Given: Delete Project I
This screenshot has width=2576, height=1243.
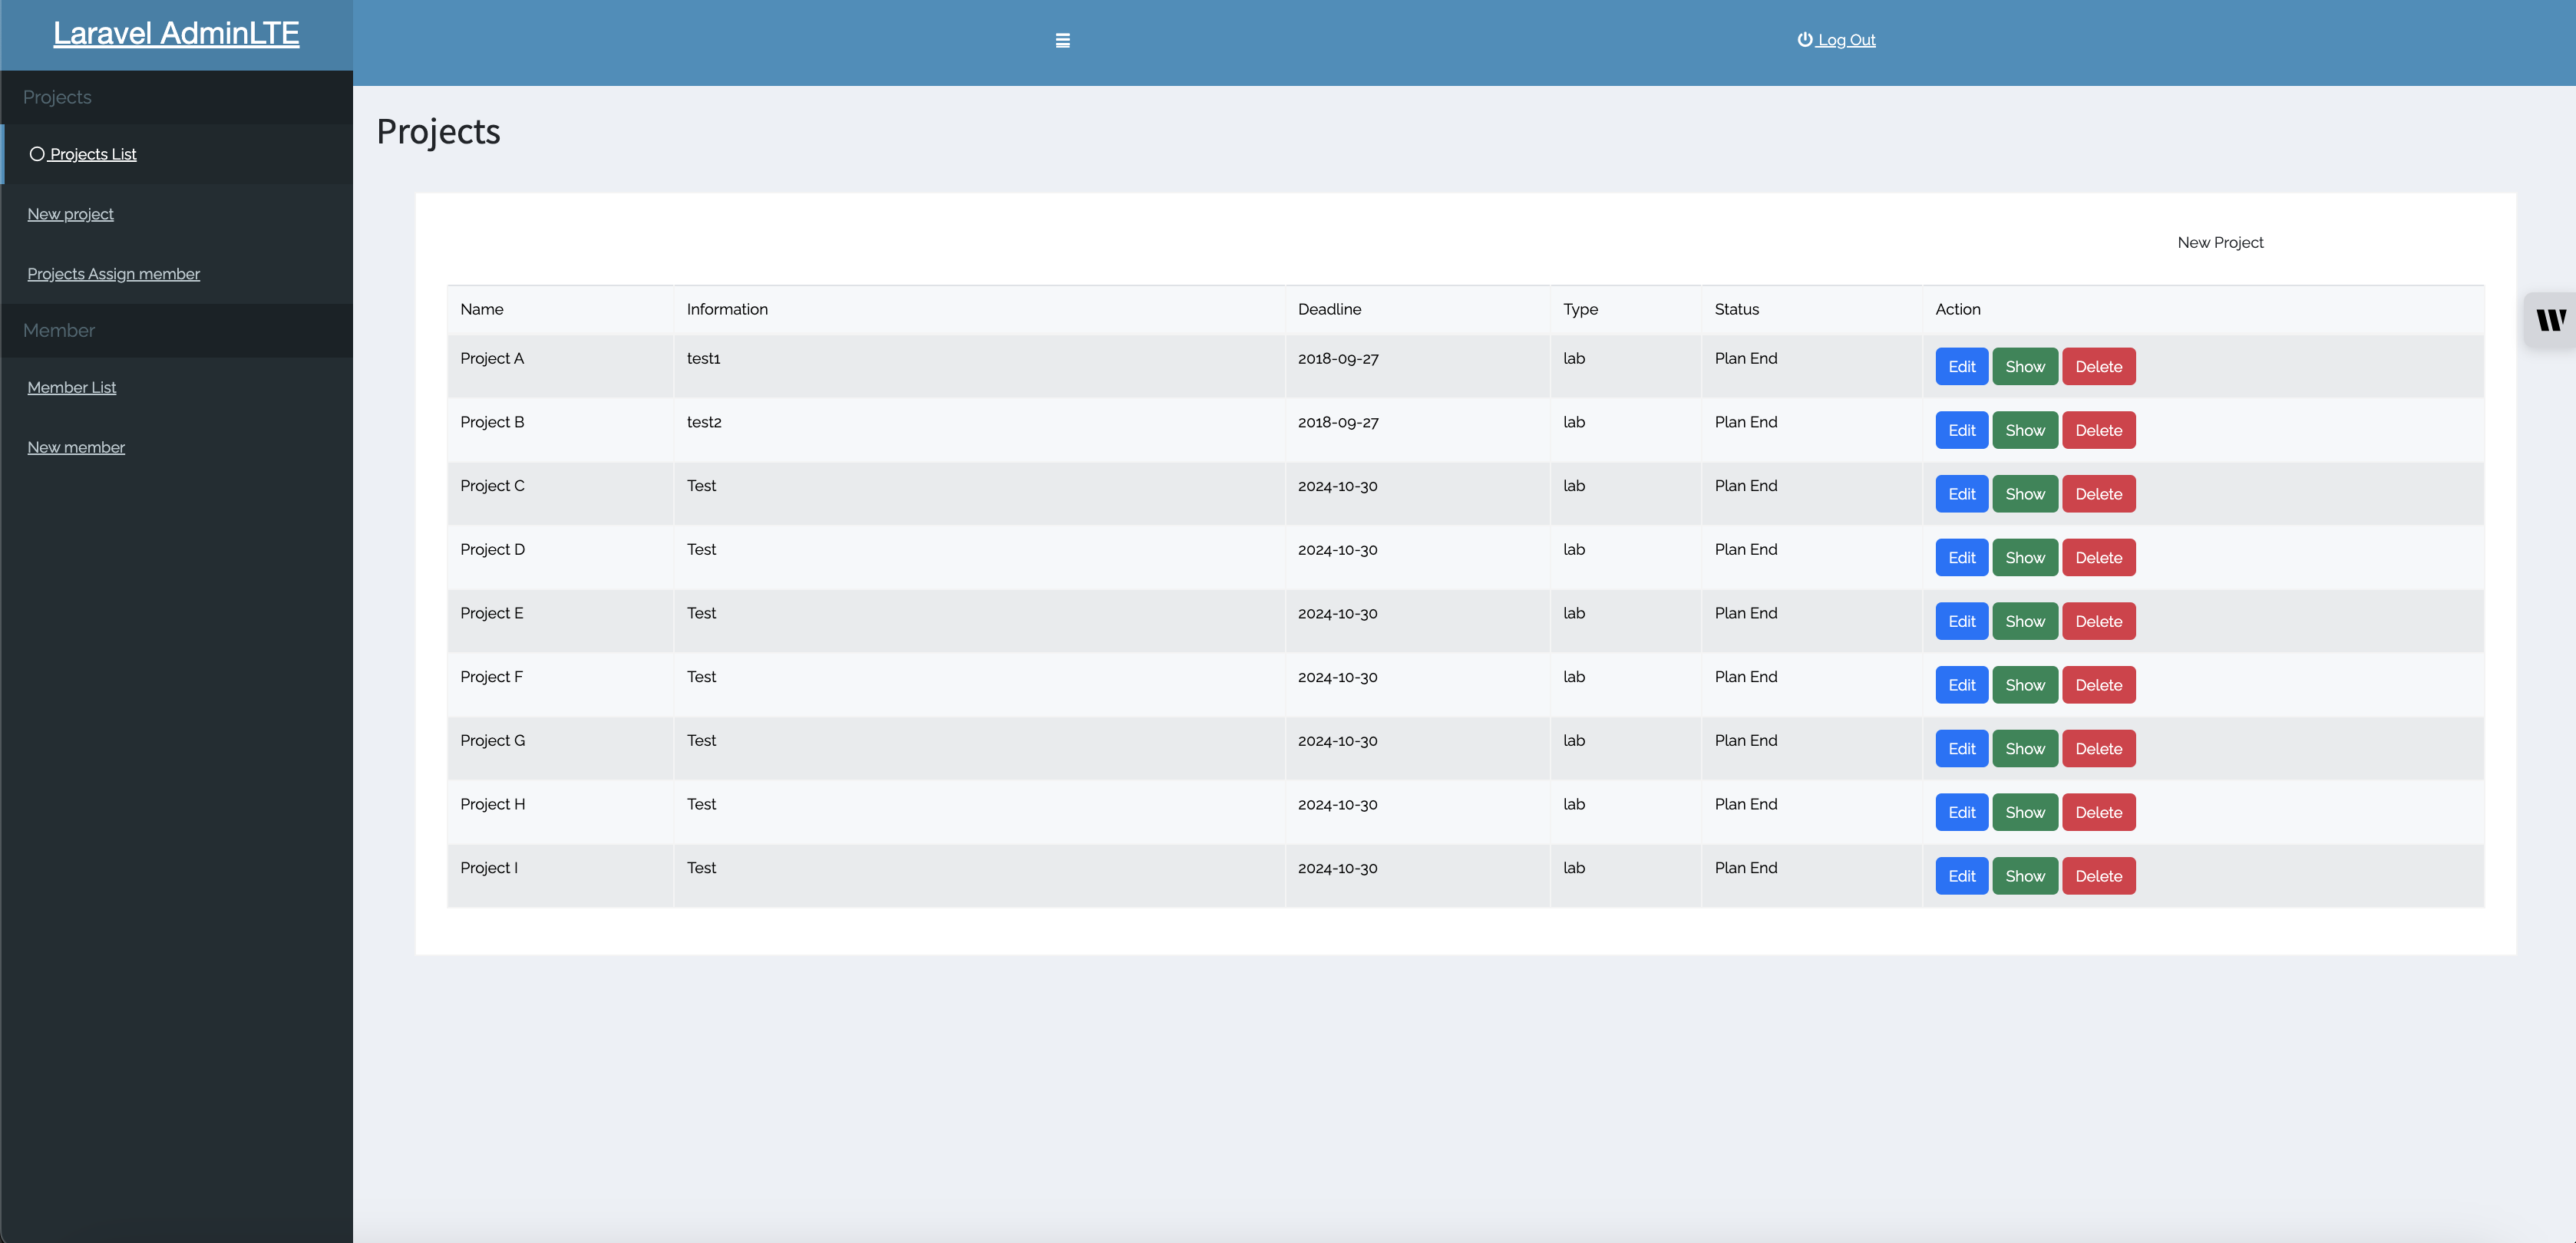Looking at the screenshot, I should 2098,875.
